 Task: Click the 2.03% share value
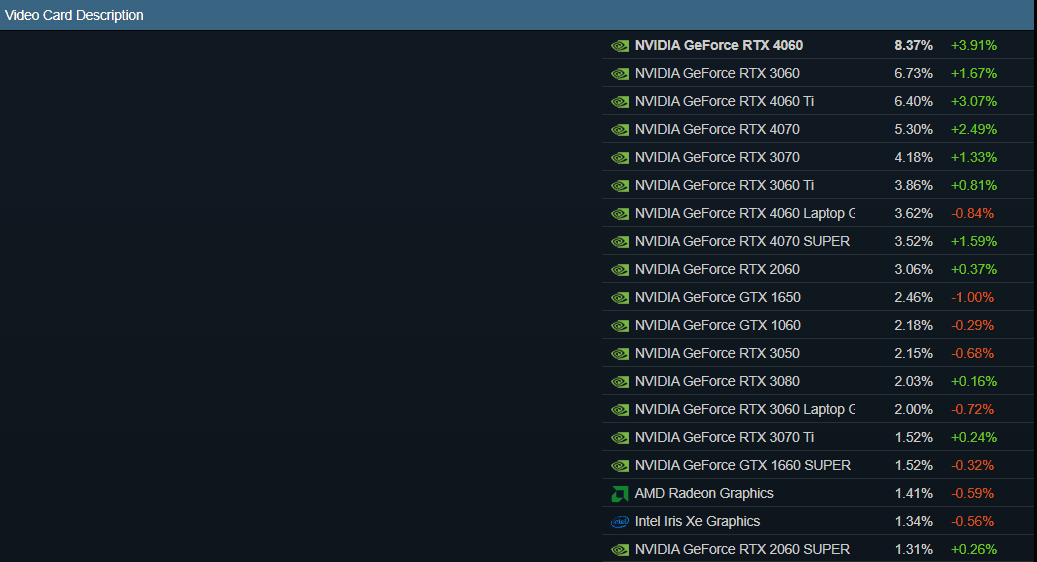[x=913, y=381]
